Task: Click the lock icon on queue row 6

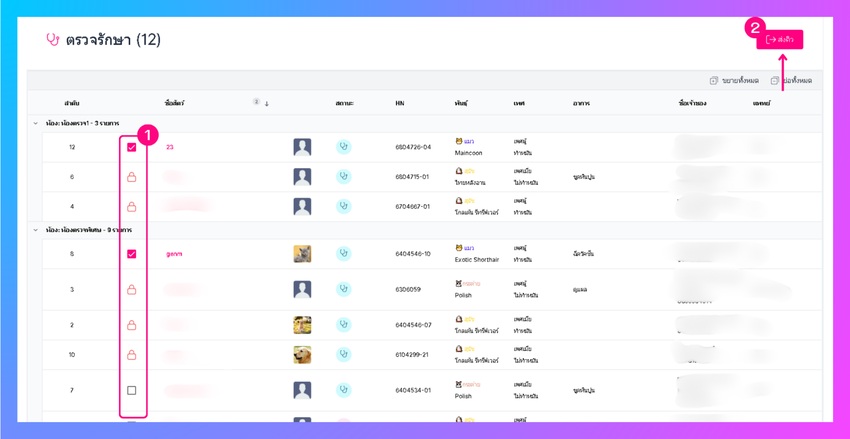Action: click(131, 177)
